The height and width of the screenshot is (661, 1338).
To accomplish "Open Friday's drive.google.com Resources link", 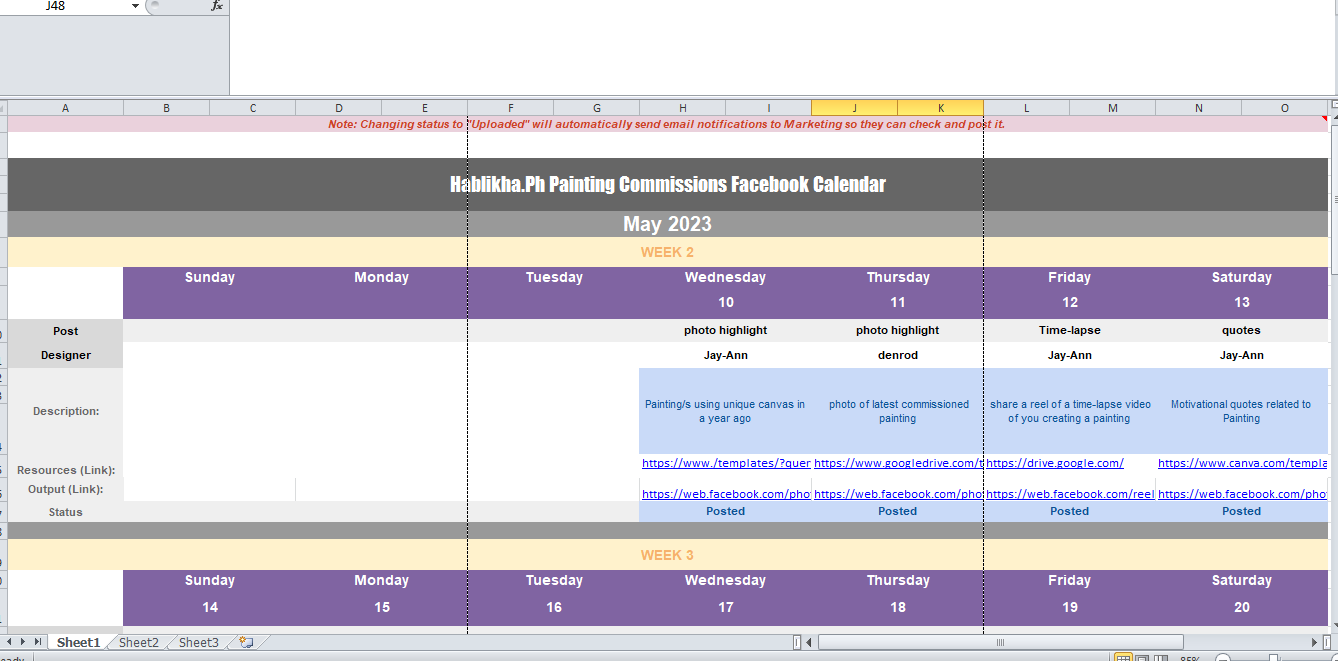I will pos(1055,463).
